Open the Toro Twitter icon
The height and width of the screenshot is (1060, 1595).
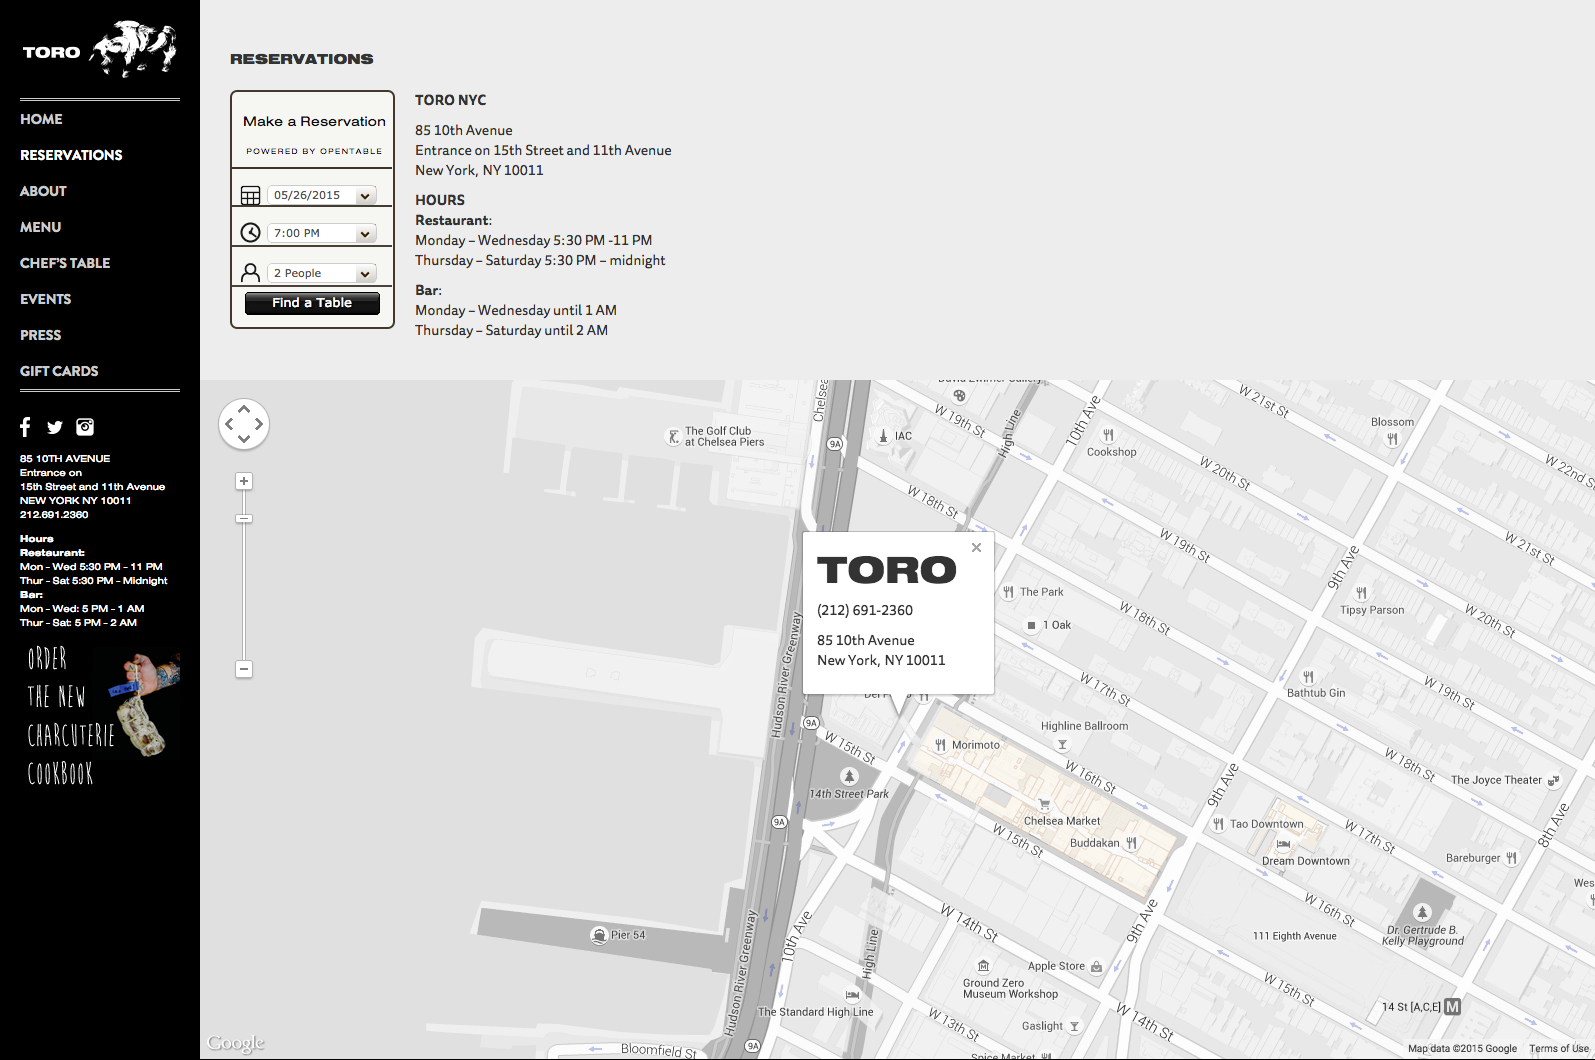click(x=55, y=428)
